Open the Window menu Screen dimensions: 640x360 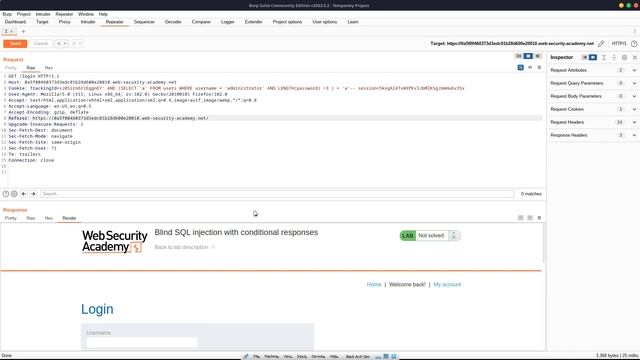[x=86, y=14]
